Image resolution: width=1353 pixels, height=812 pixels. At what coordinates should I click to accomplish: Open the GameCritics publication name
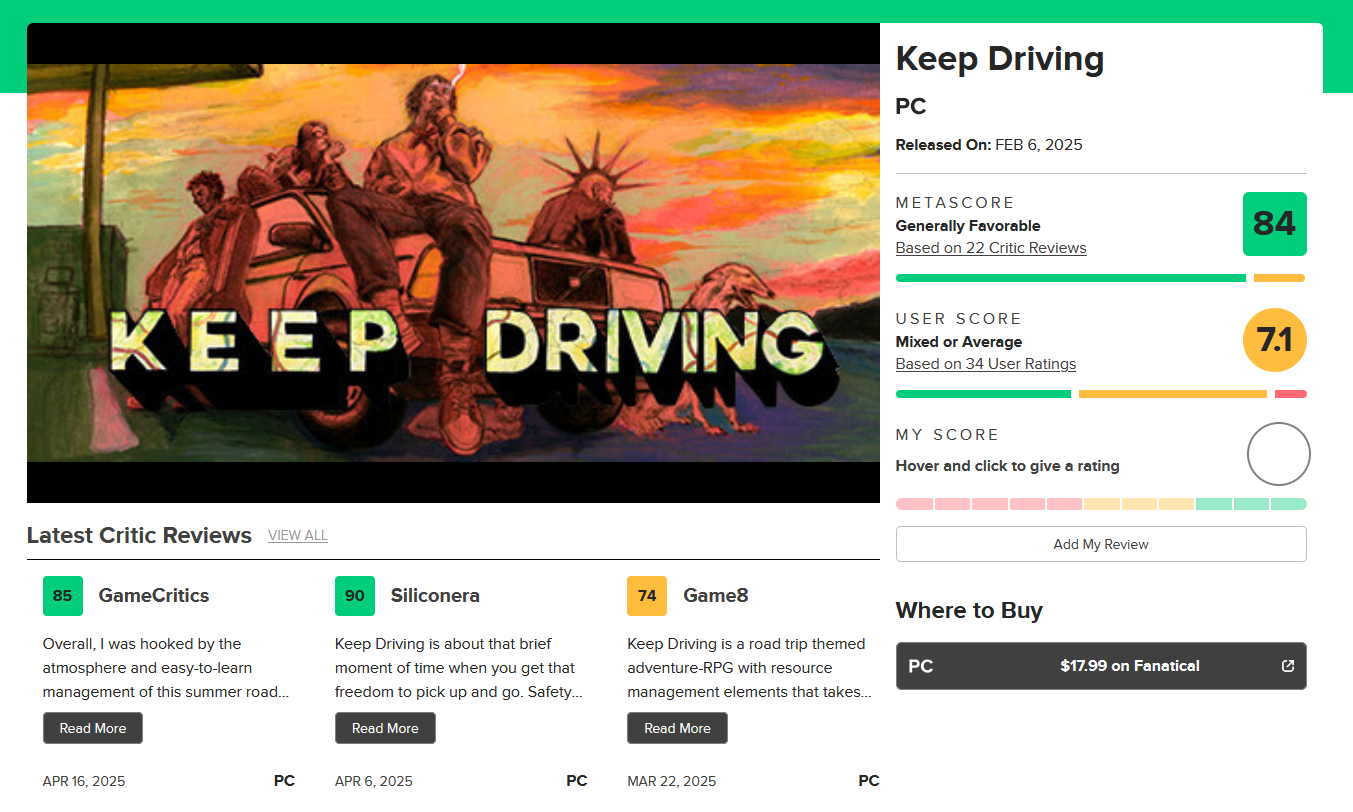(154, 596)
